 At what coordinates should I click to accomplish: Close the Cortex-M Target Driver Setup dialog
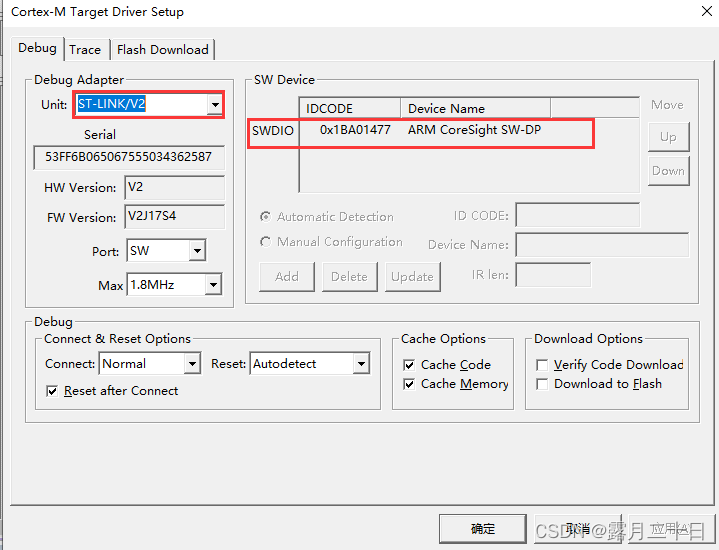point(707,11)
